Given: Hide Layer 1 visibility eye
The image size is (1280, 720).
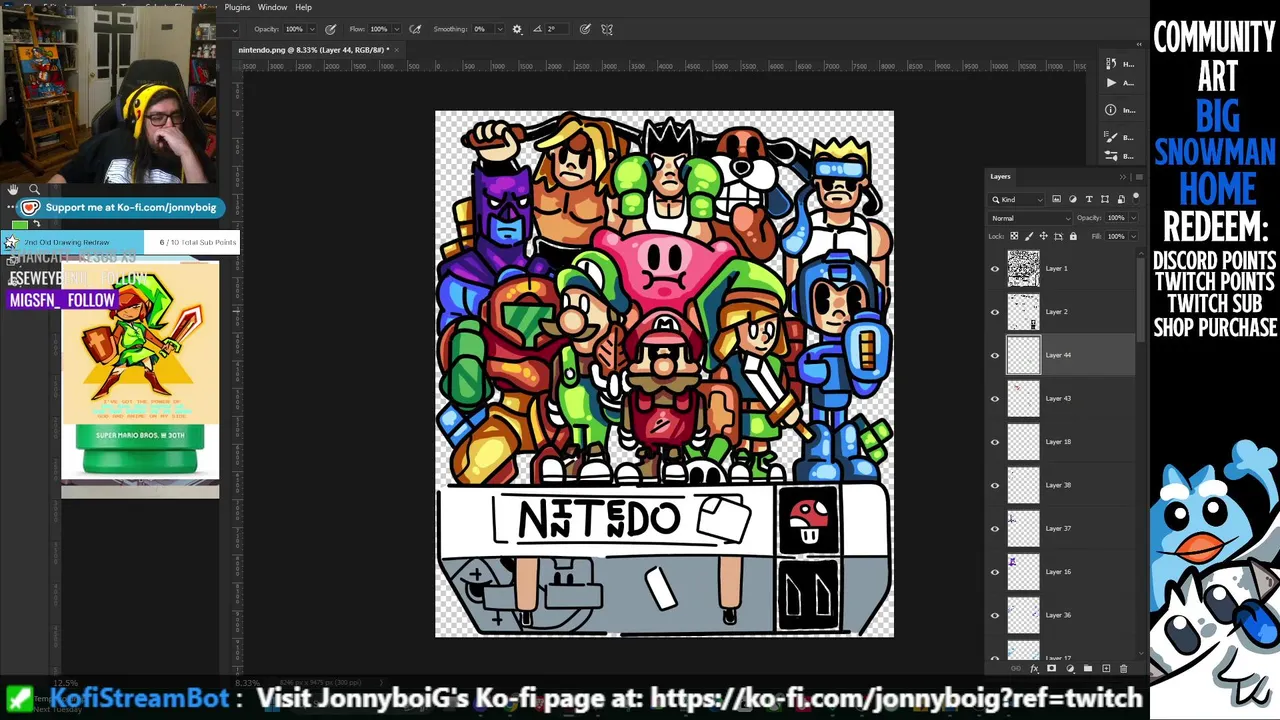Looking at the screenshot, I should click(995, 268).
